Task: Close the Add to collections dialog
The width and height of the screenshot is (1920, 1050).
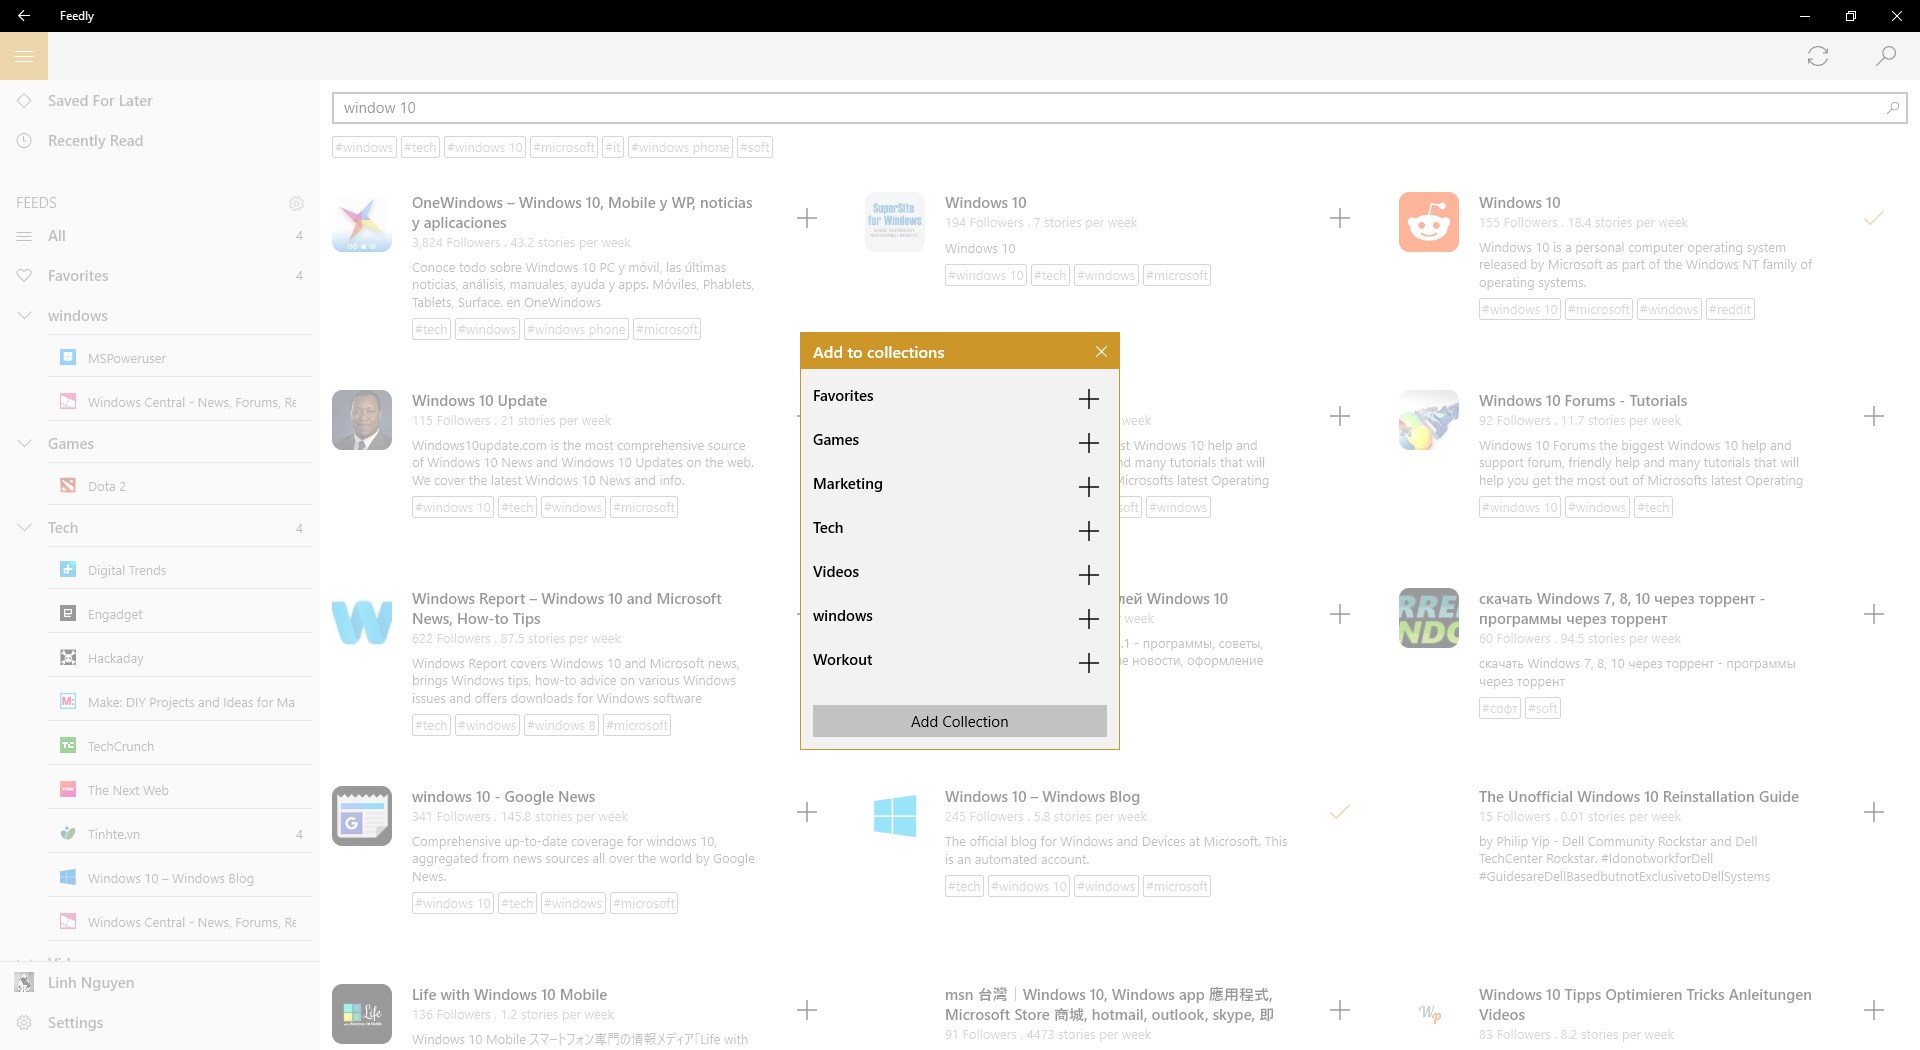Action: pyautogui.click(x=1101, y=351)
